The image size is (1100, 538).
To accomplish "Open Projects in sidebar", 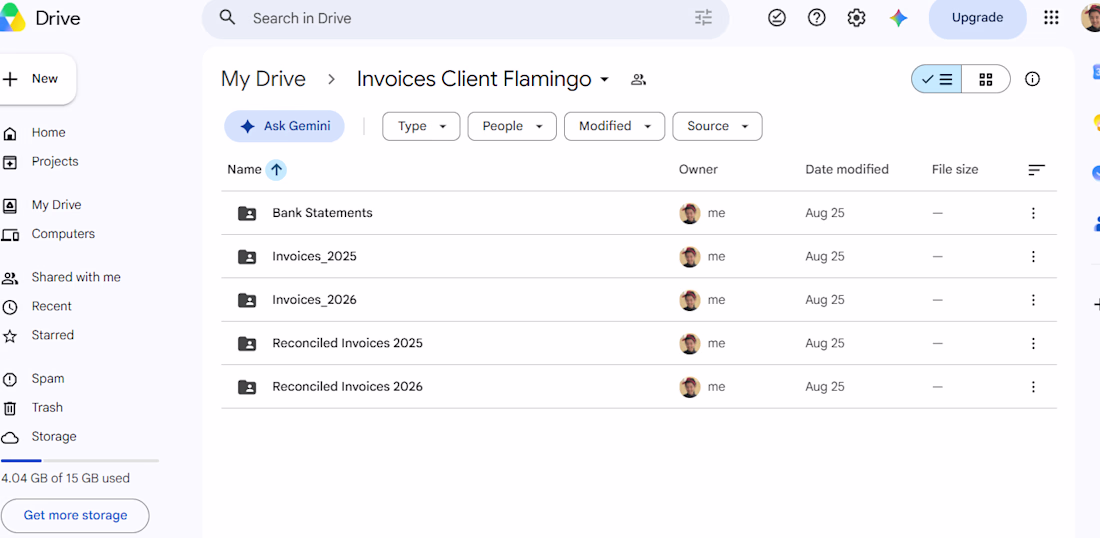I will 55,161.
